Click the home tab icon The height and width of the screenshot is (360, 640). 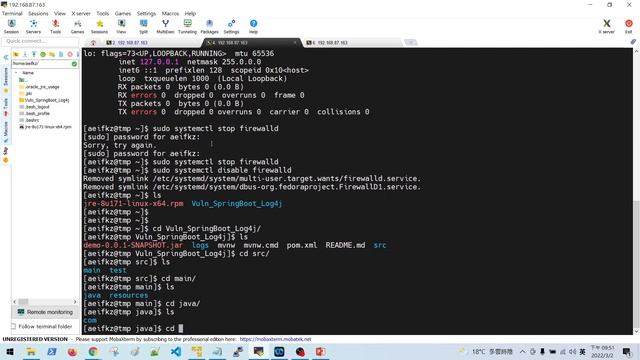pyautogui.click(x=93, y=42)
